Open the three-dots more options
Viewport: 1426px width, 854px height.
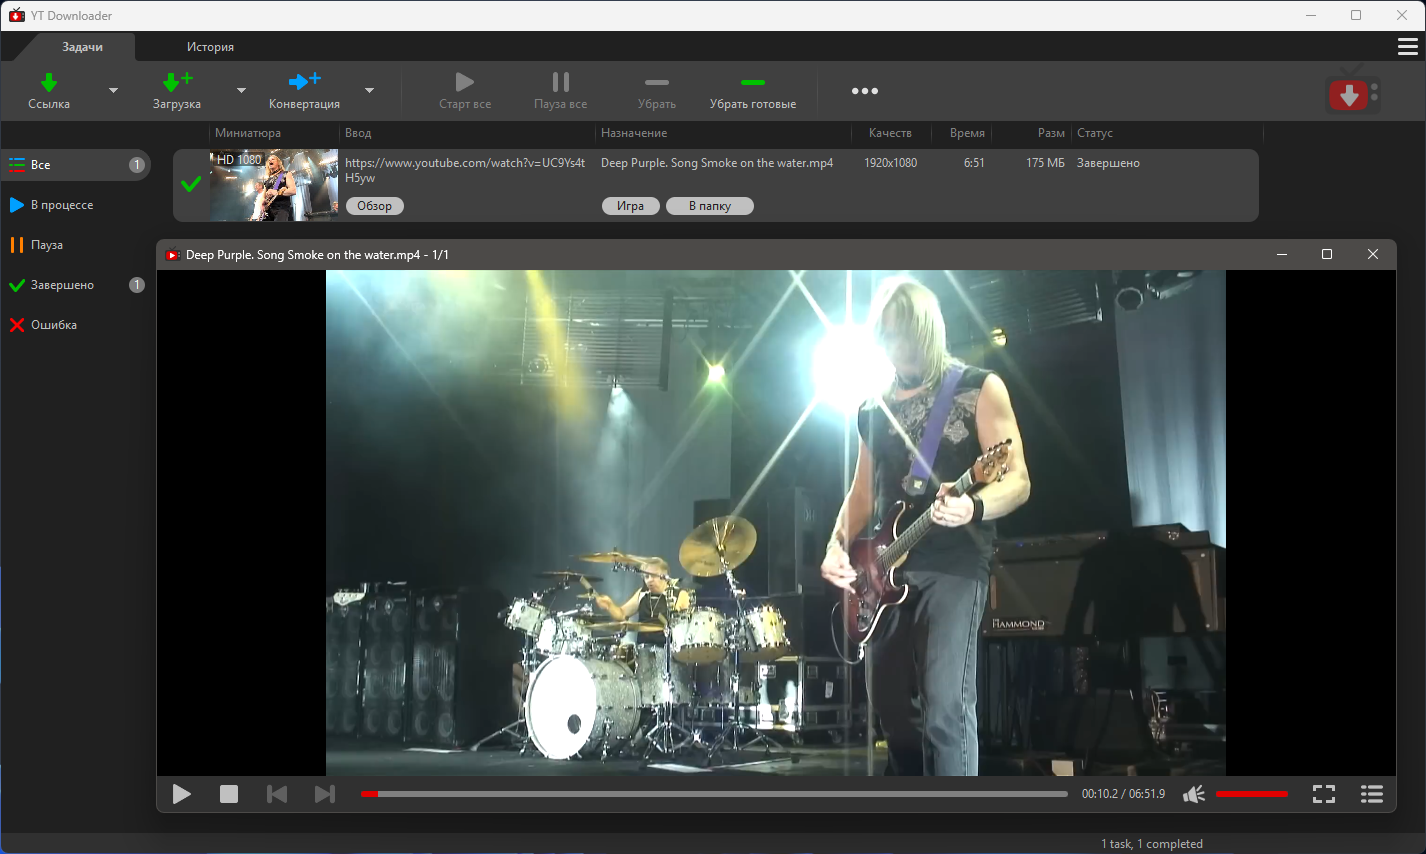click(x=865, y=91)
